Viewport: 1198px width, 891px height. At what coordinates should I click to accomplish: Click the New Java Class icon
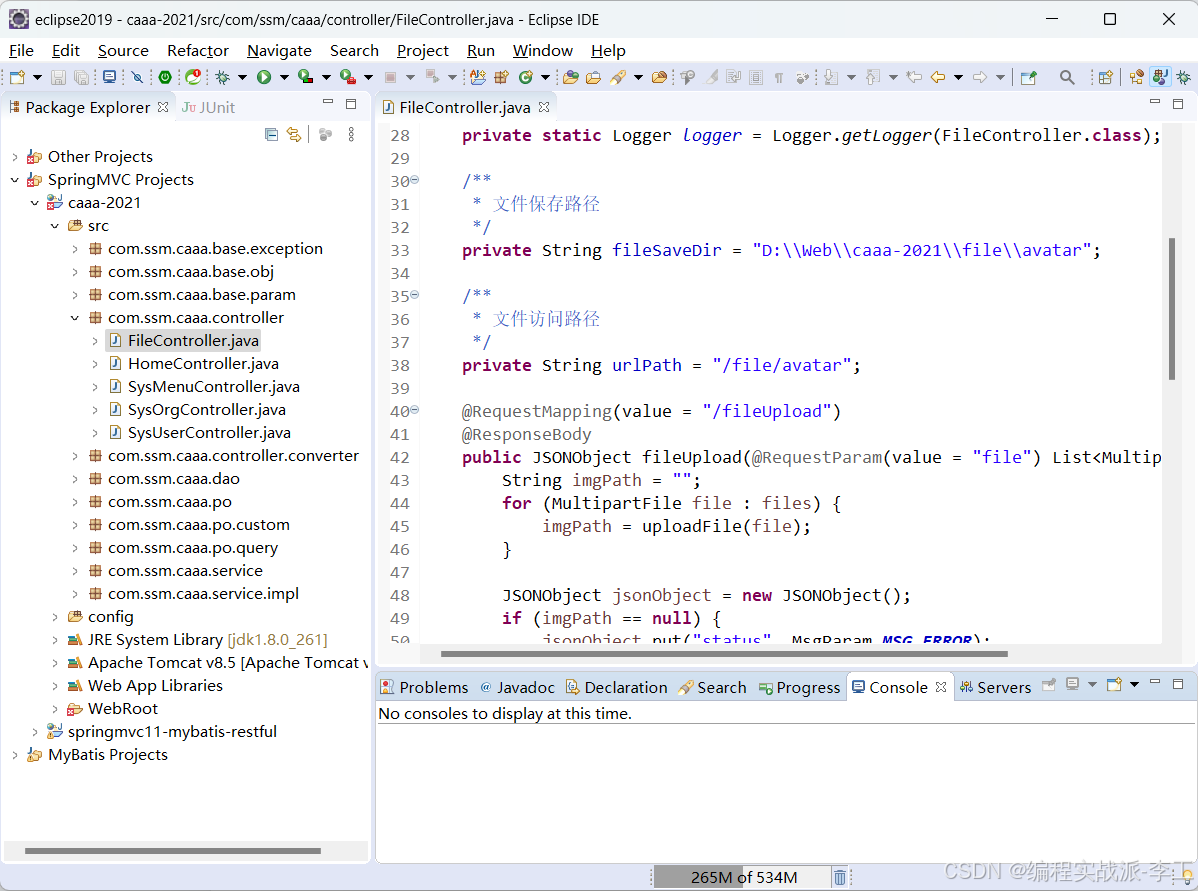(x=525, y=77)
